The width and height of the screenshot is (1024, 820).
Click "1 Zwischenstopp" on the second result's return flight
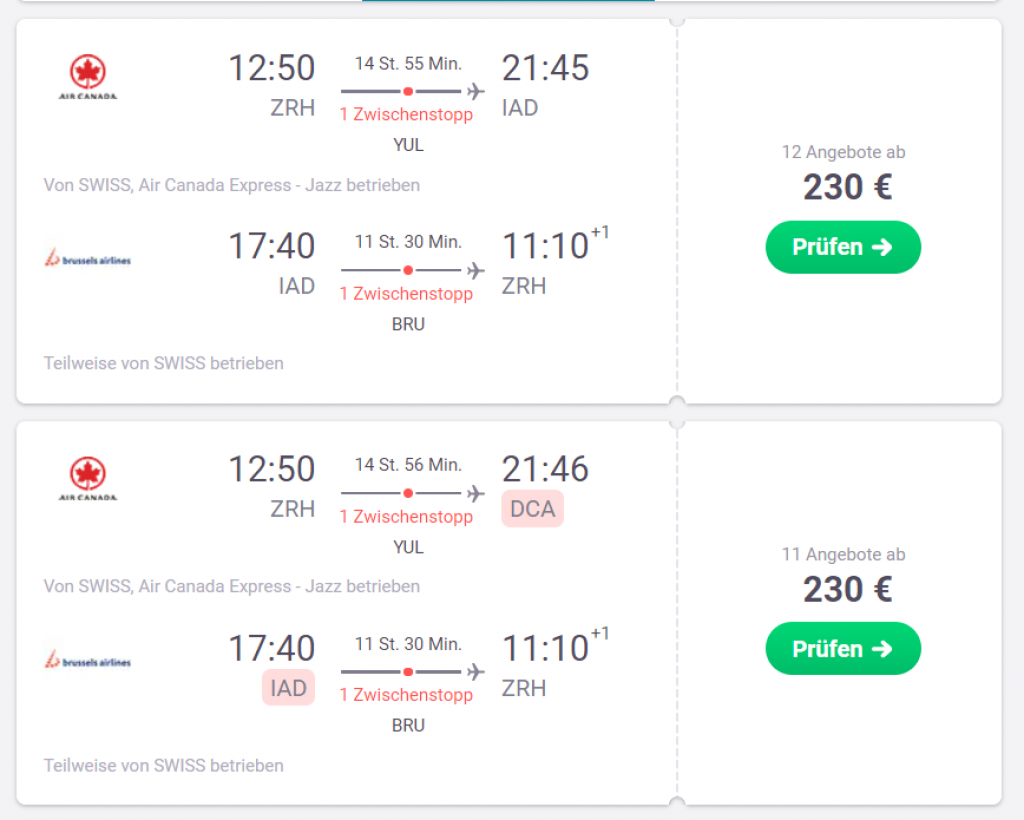point(406,695)
